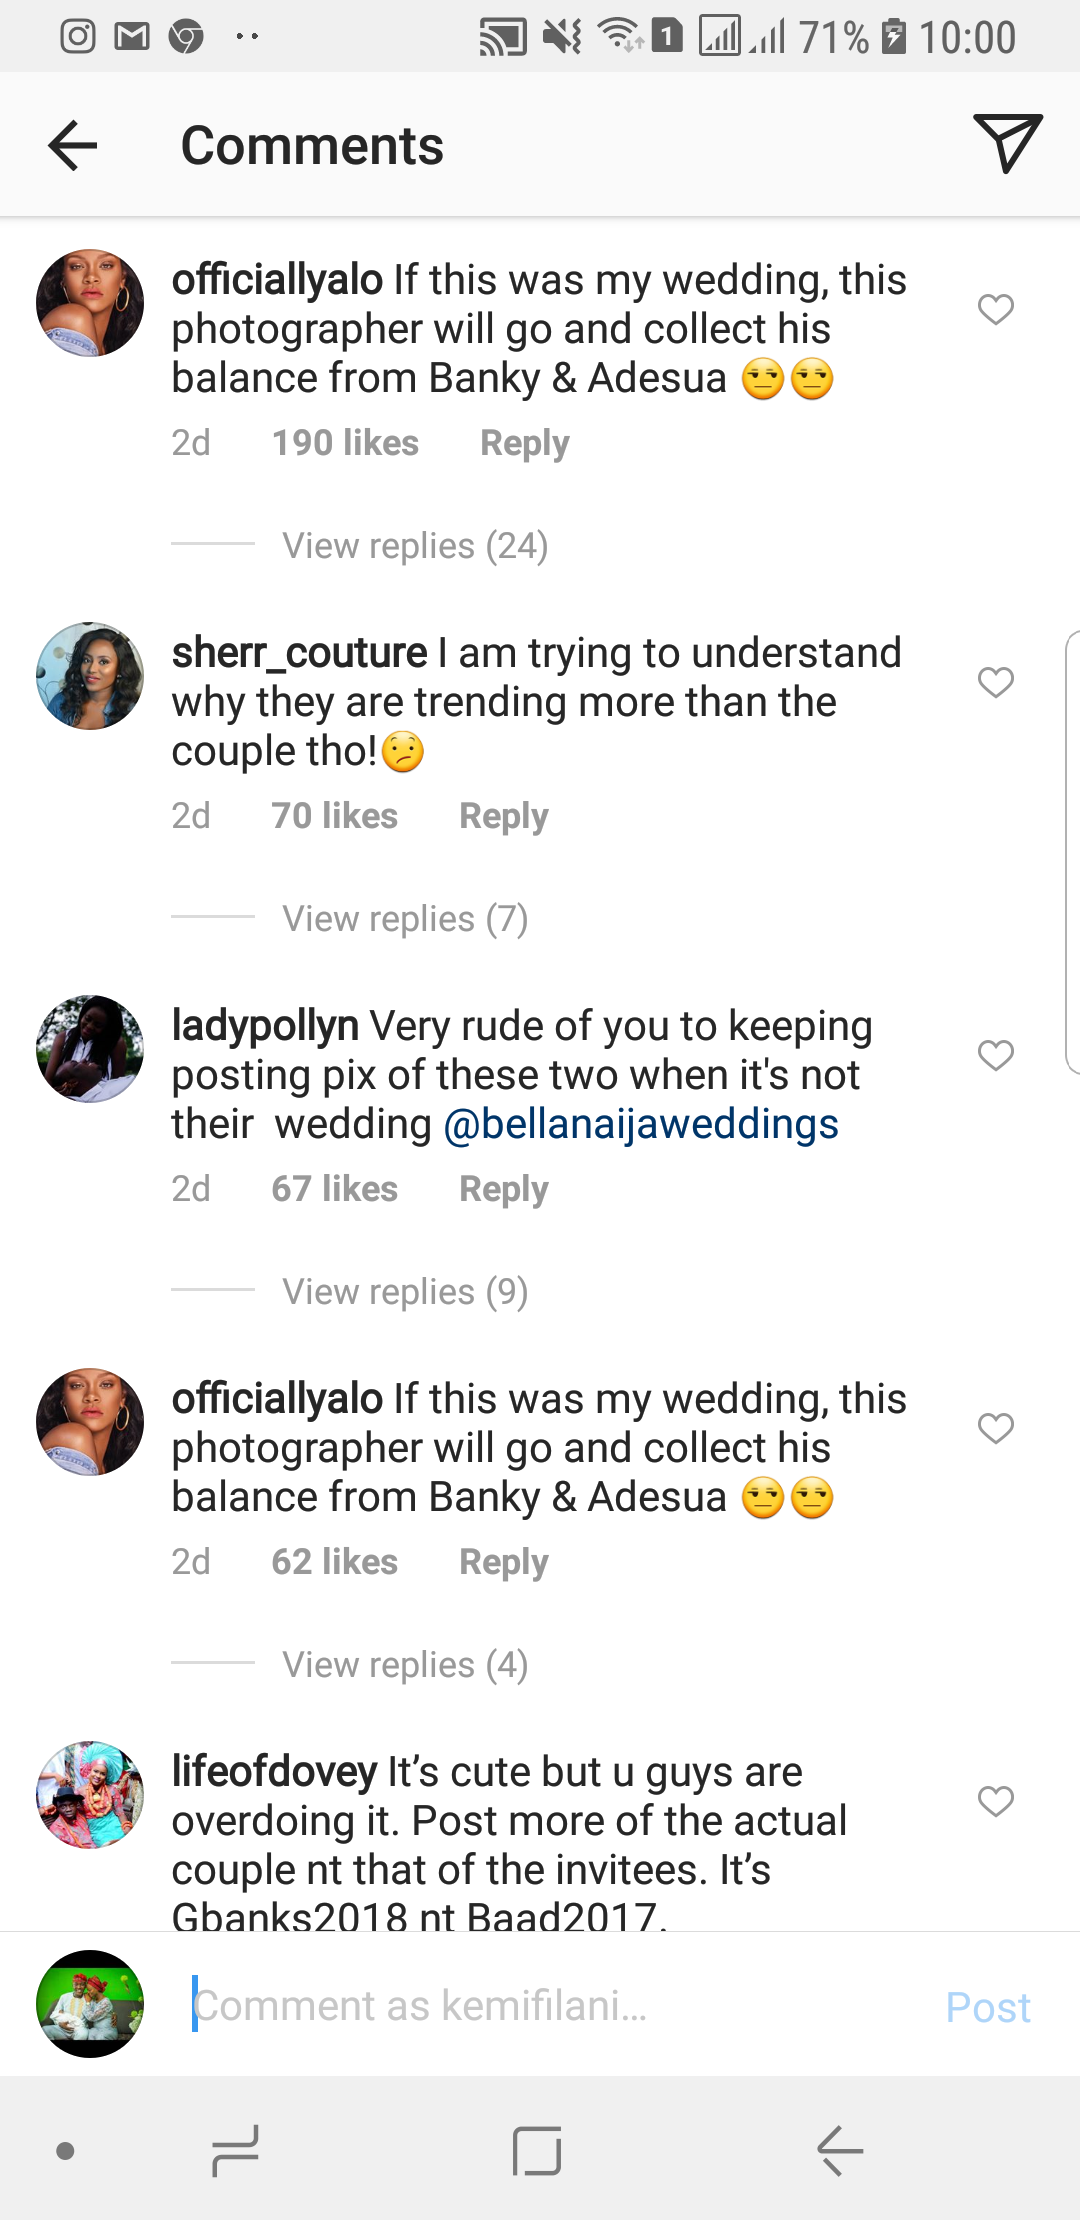Expand View replies (4)
This screenshot has height=2220, width=1080.
tap(405, 1665)
